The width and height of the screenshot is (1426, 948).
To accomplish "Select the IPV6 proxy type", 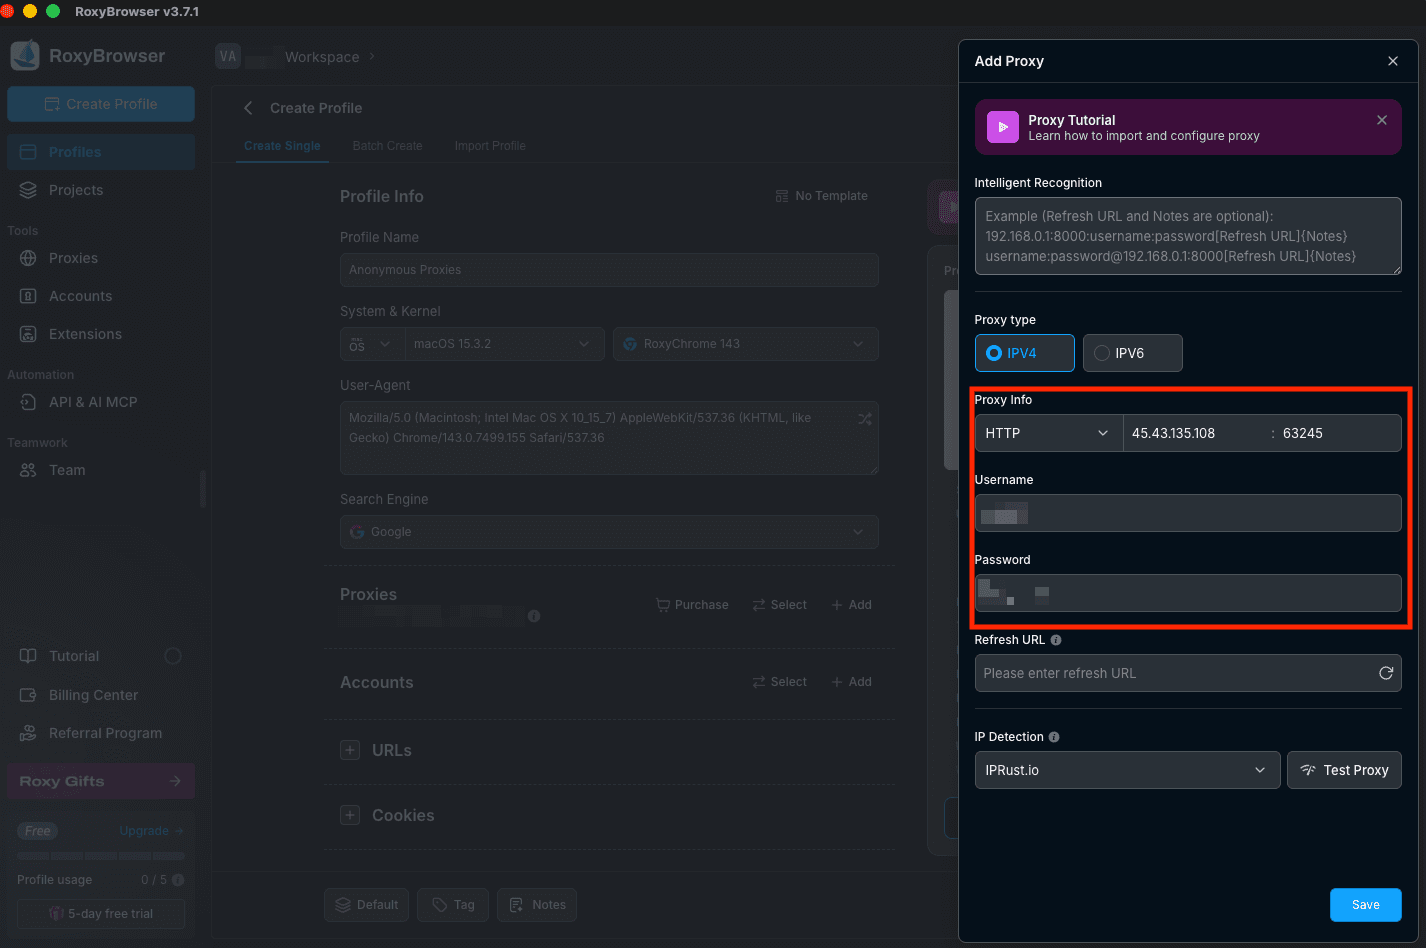I will click(x=1132, y=353).
